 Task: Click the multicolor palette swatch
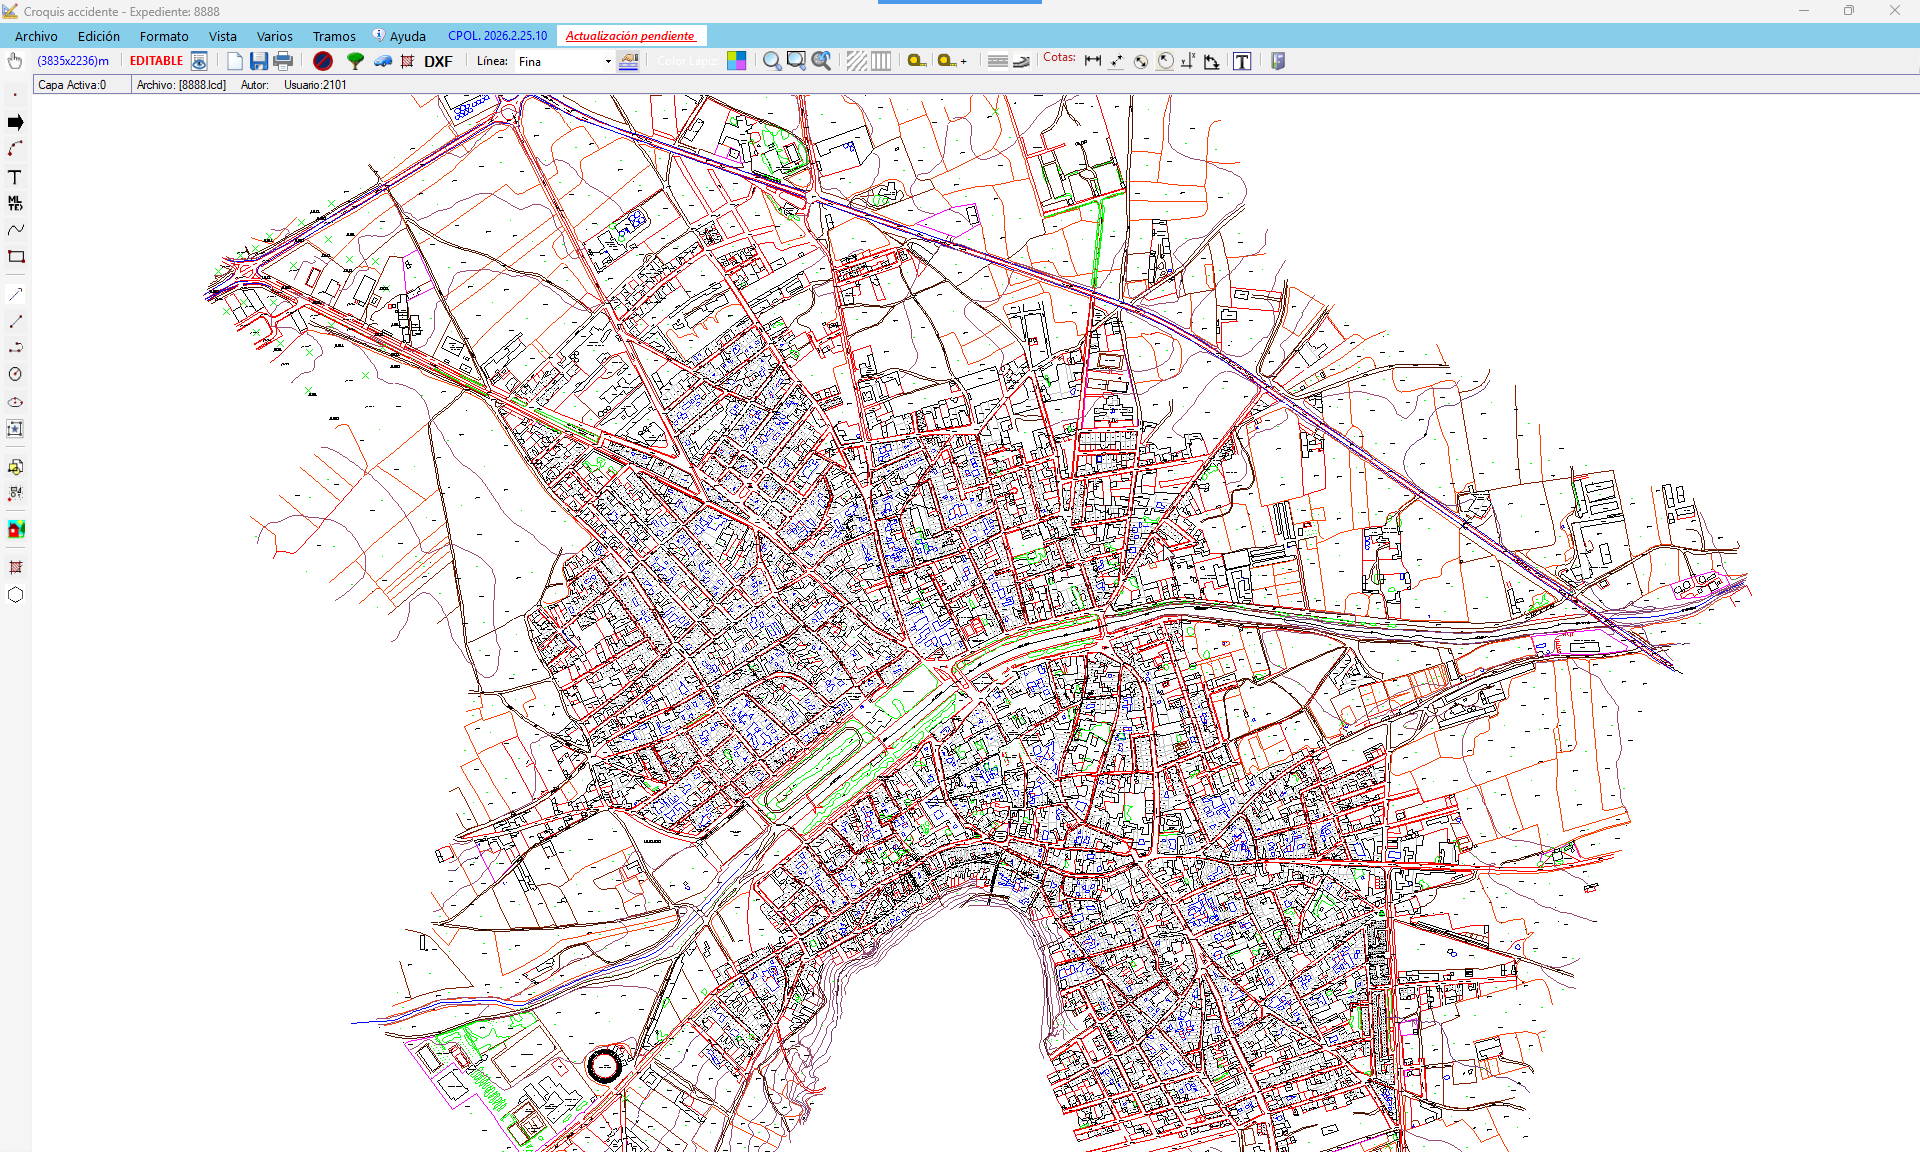(x=736, y=61)
